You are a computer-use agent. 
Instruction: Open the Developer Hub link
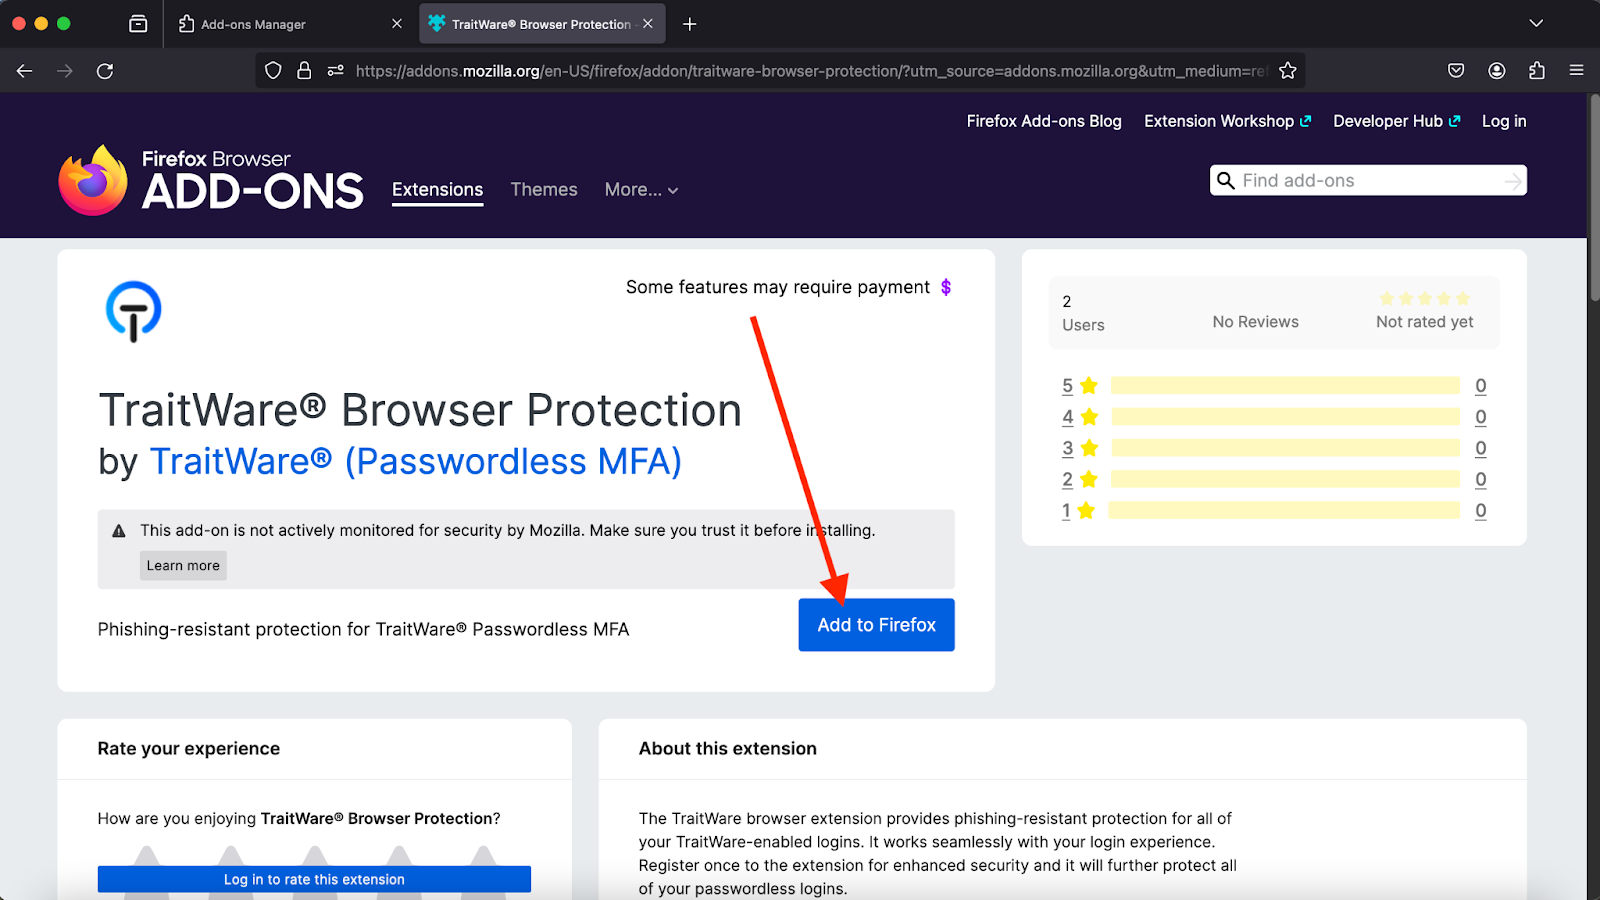tap(1397, 121)
